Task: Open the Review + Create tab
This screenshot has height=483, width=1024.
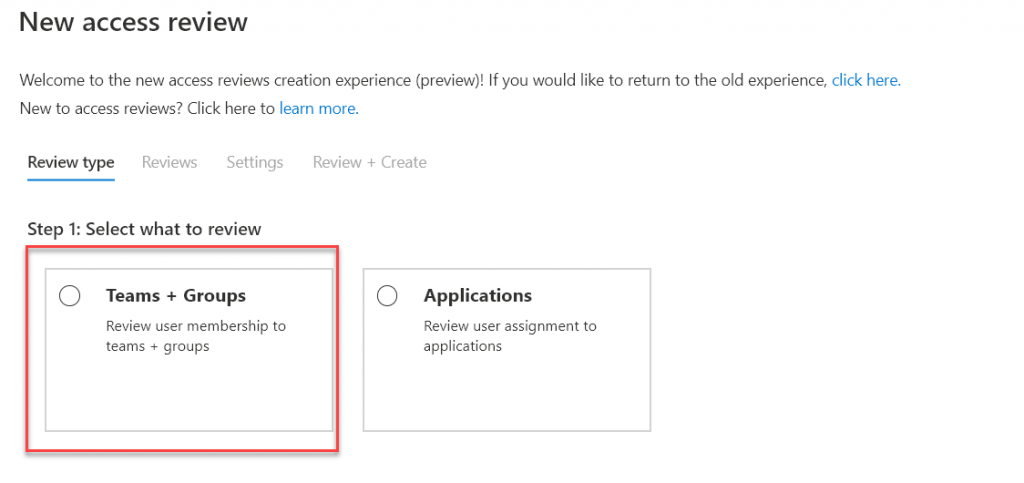Action: [370, 162]
